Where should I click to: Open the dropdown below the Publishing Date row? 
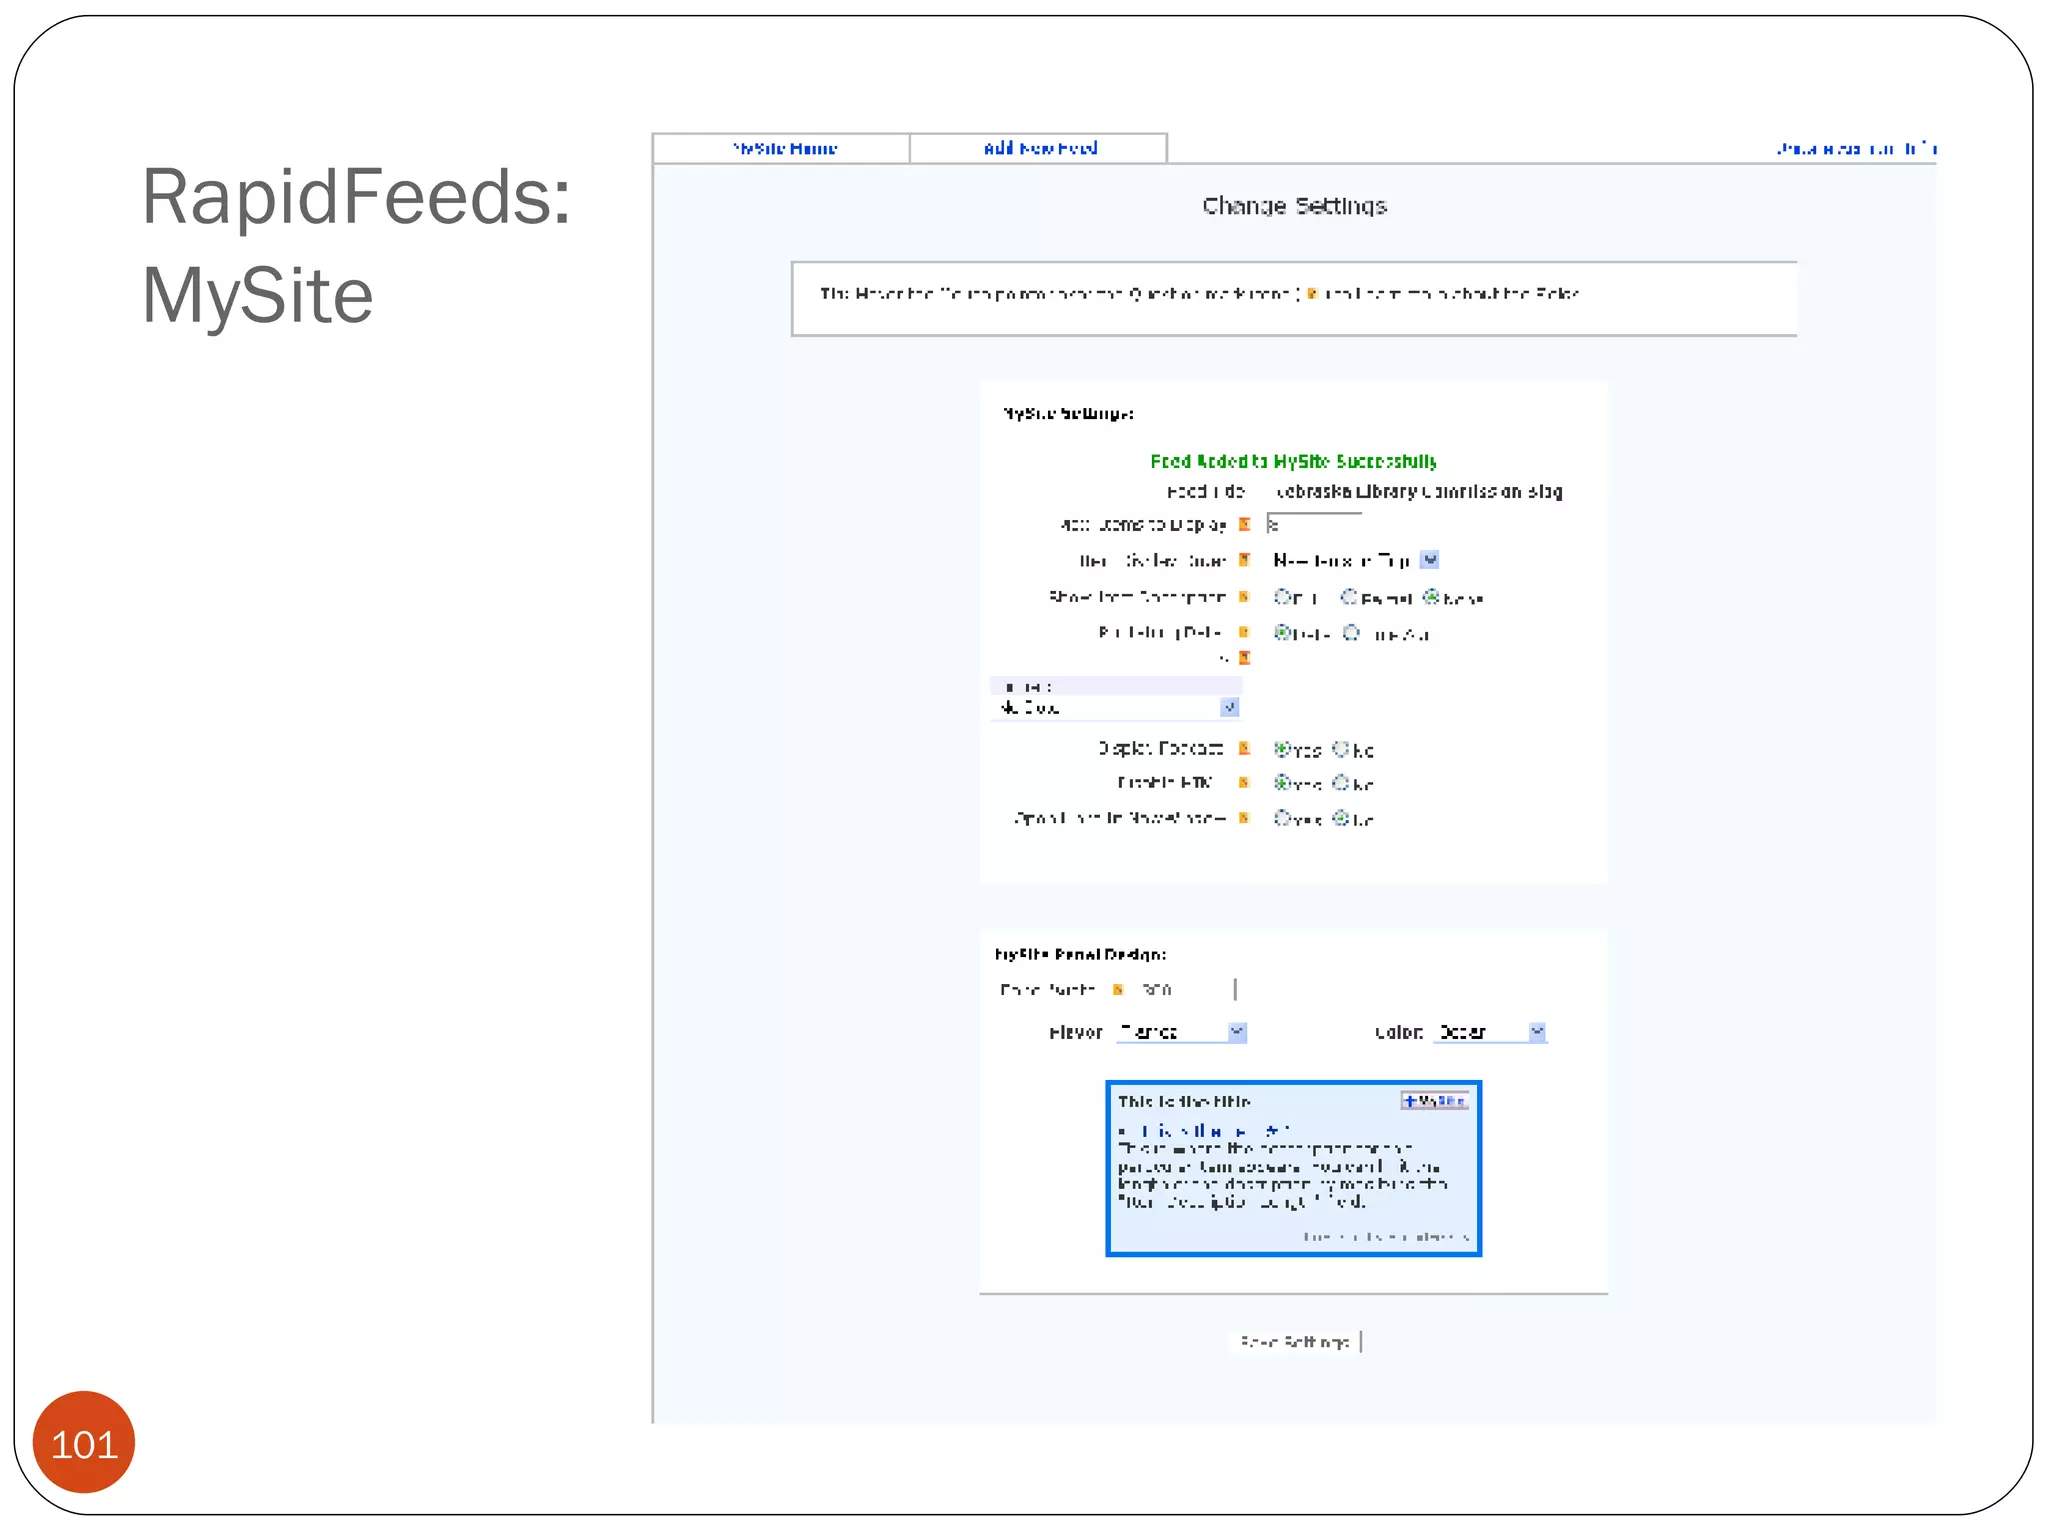(1117, 708)
